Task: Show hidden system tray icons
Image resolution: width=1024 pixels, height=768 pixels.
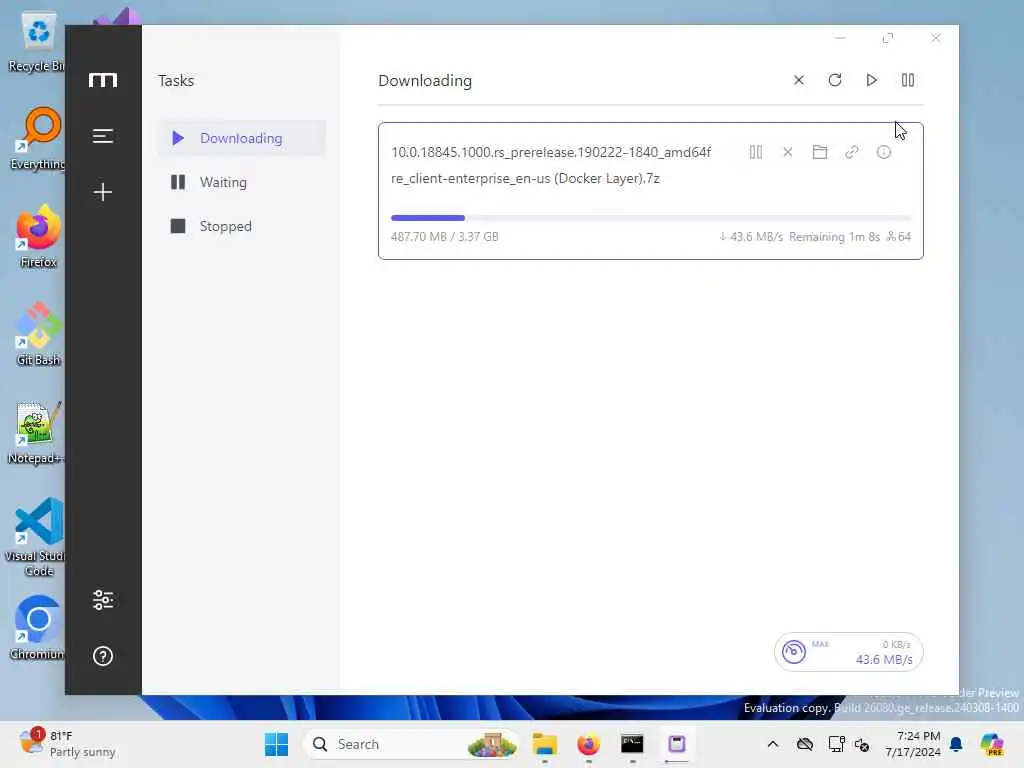Action: tap(773, 744)
